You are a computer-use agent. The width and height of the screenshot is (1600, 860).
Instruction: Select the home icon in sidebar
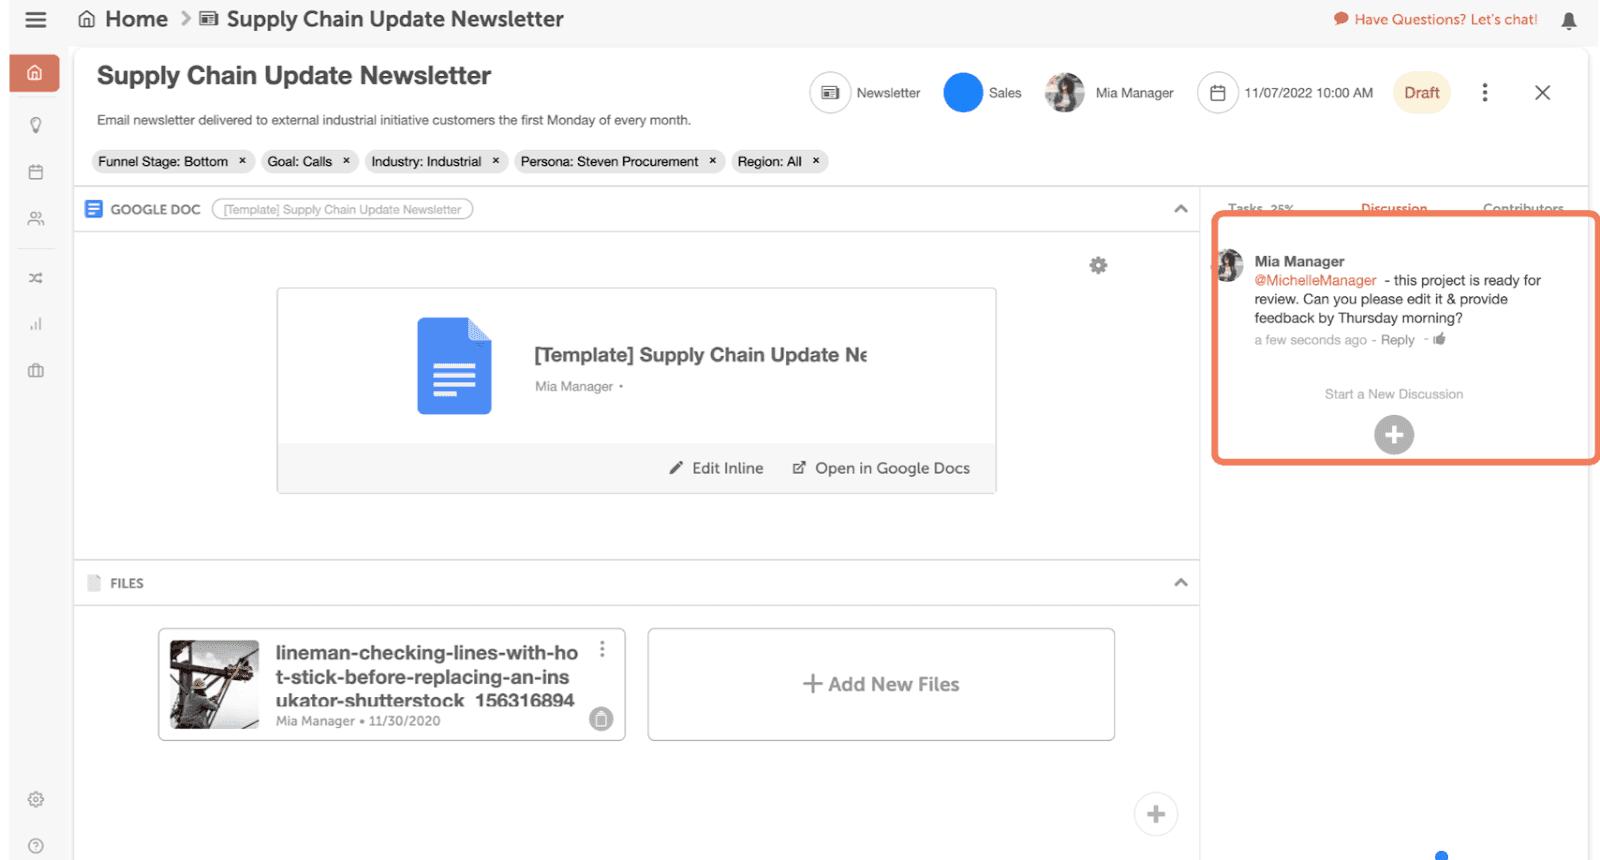(x=35, y=73)
